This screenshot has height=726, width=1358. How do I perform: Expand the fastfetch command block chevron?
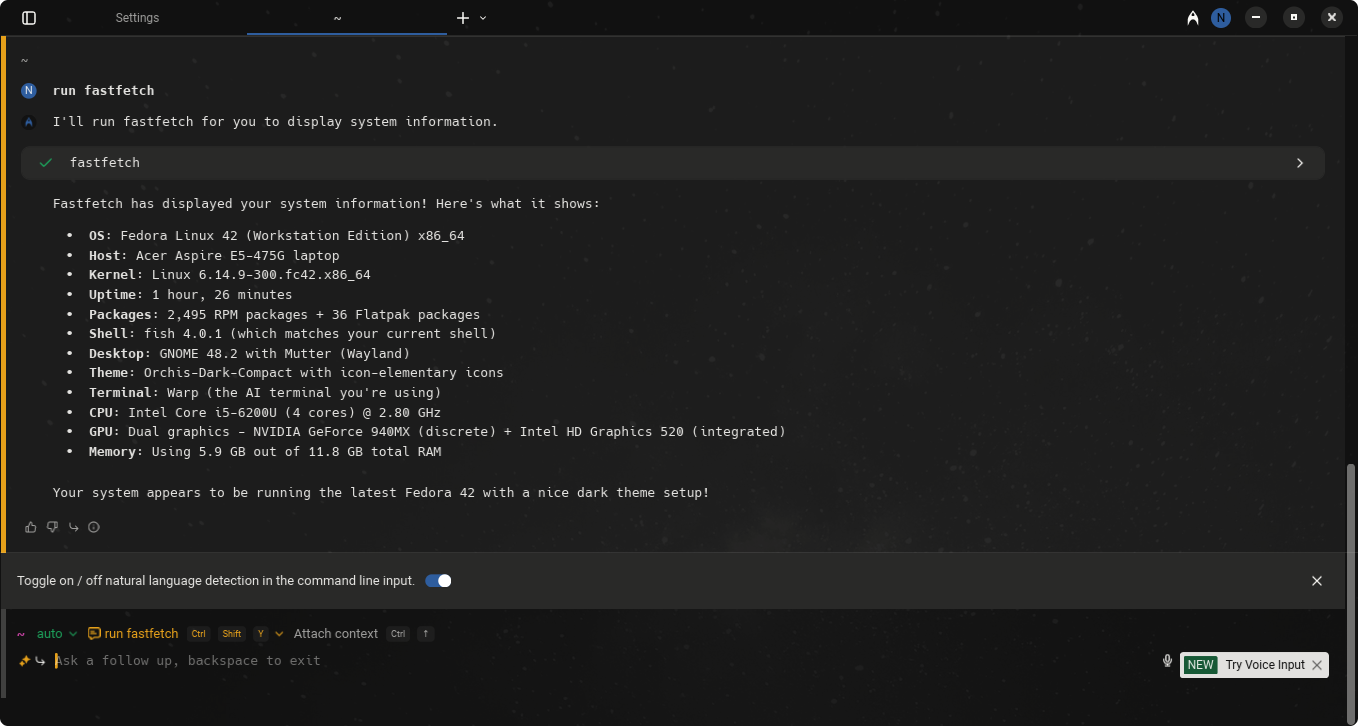tap(1300, 163)
